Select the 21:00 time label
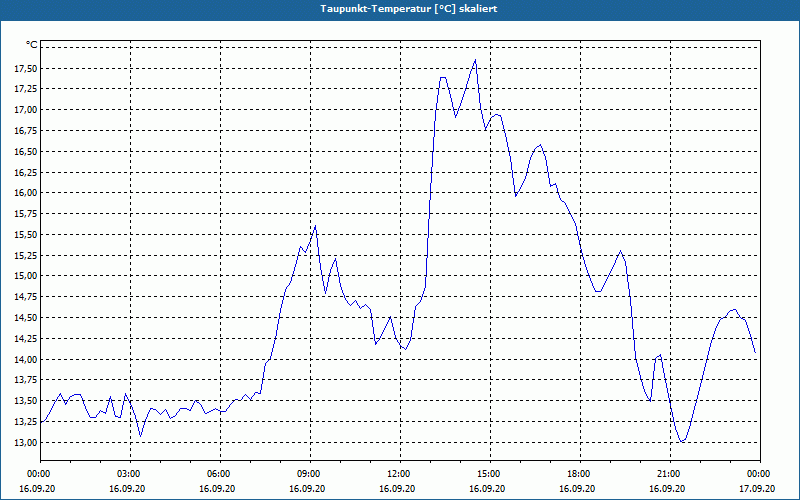The image size is (800, 500). point(668,474)
